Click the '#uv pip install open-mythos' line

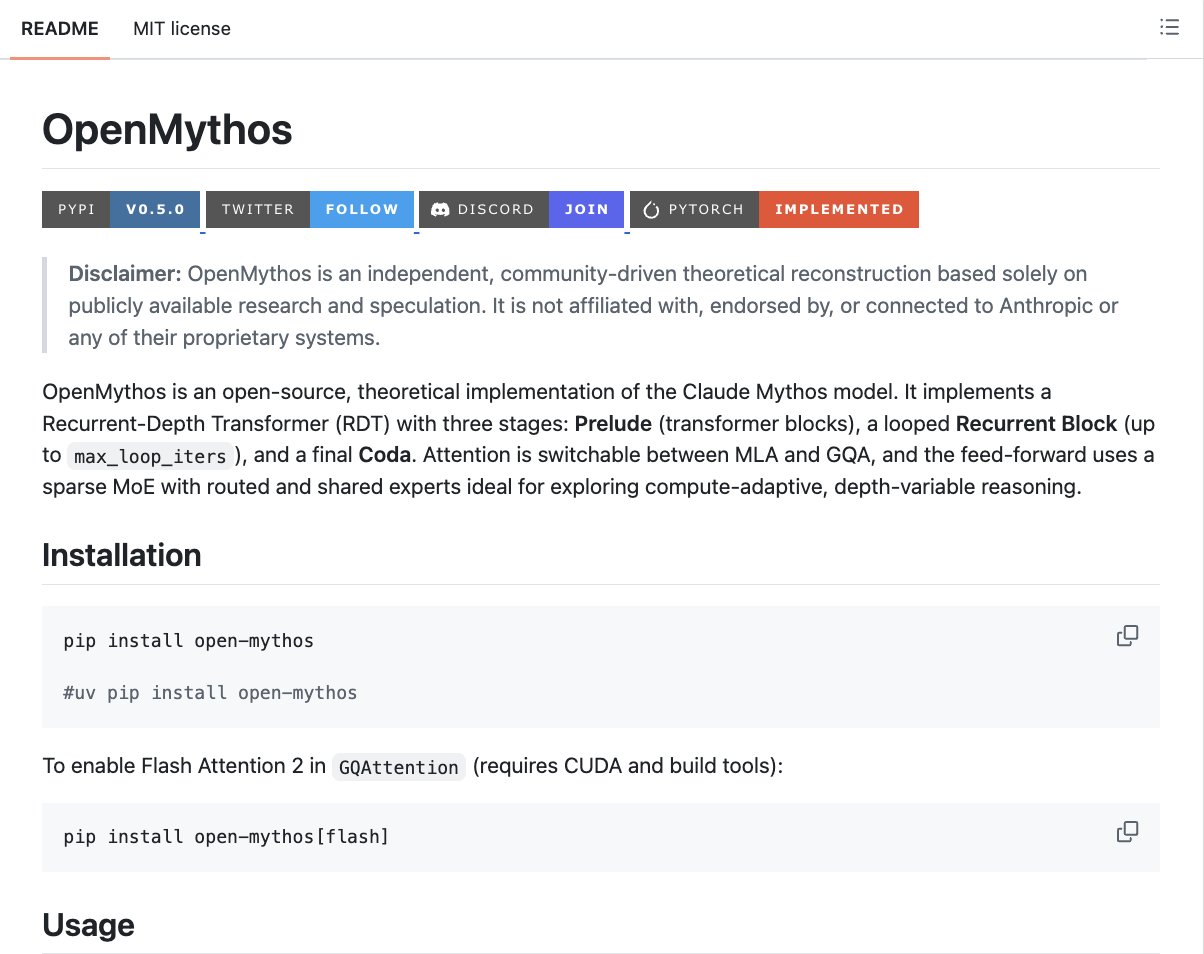210,692
